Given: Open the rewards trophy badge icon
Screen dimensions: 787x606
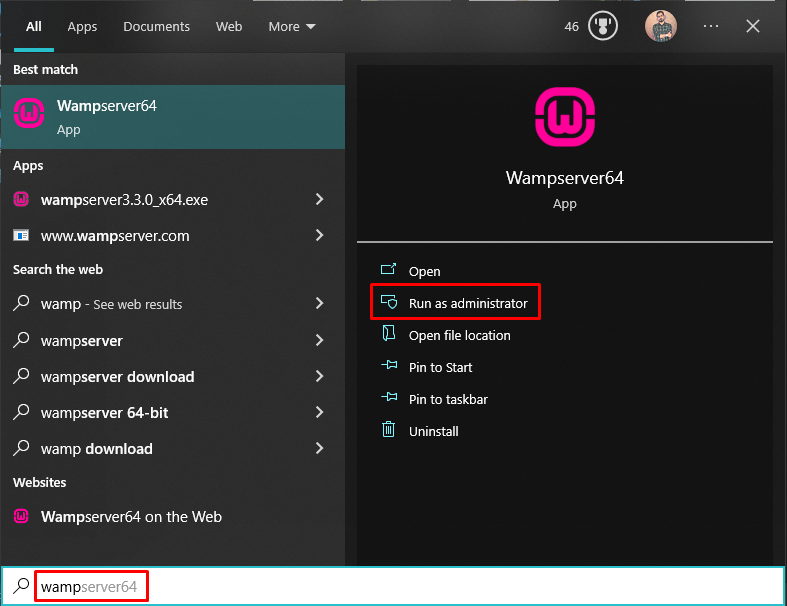Looking at the screenshot, I should coord(603,26).
